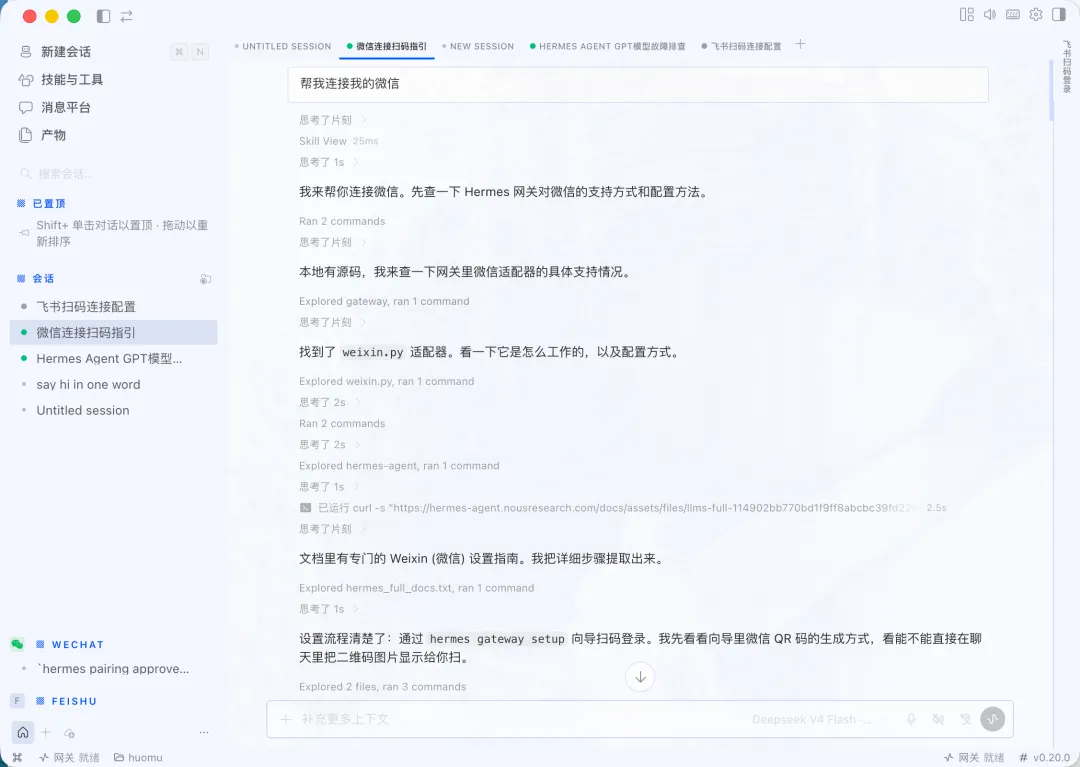Screen dimensions: 1080x767
Task: Open Hermes Agent GPT模型 conversation in sidebar
Action: coord(114,359)
